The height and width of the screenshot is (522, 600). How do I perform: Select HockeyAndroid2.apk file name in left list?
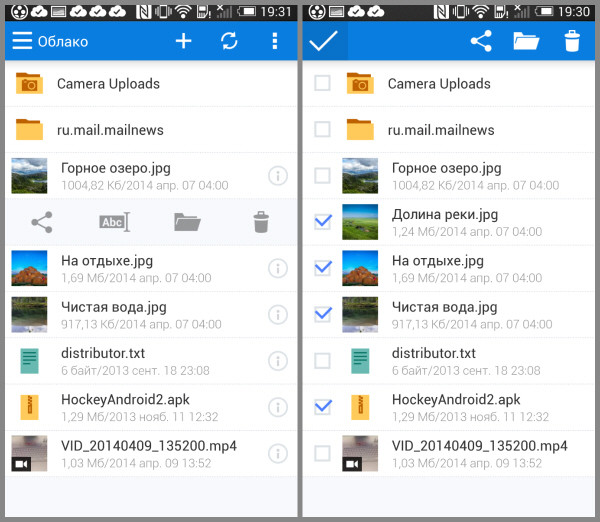pyautogui.click(x=126, y=400)
